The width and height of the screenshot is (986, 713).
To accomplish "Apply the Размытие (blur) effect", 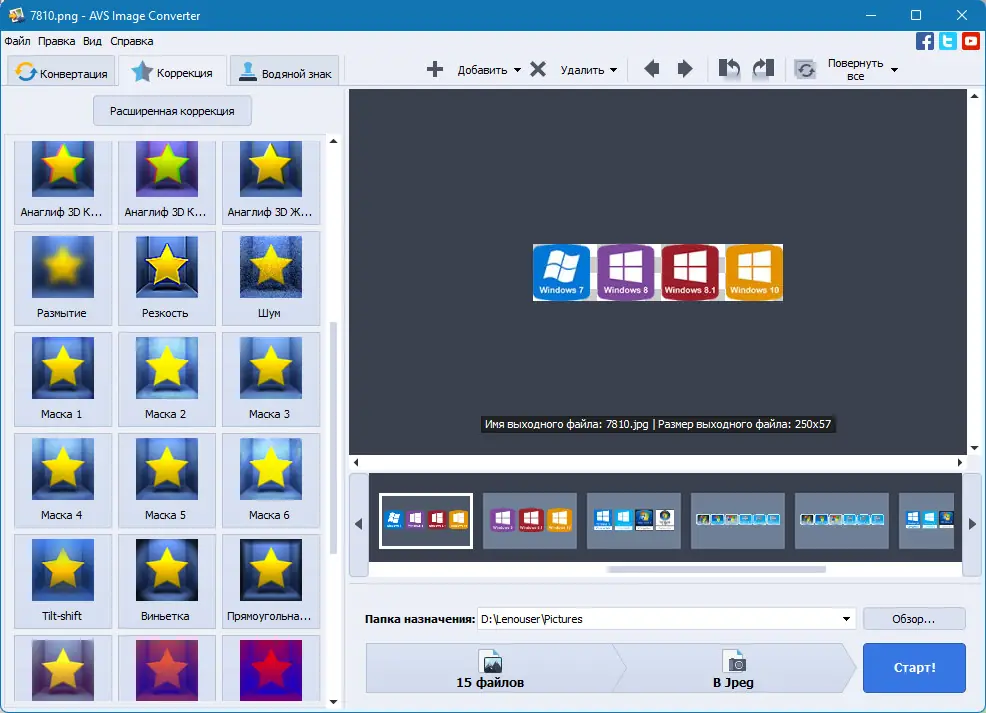I will pos(62,278).
